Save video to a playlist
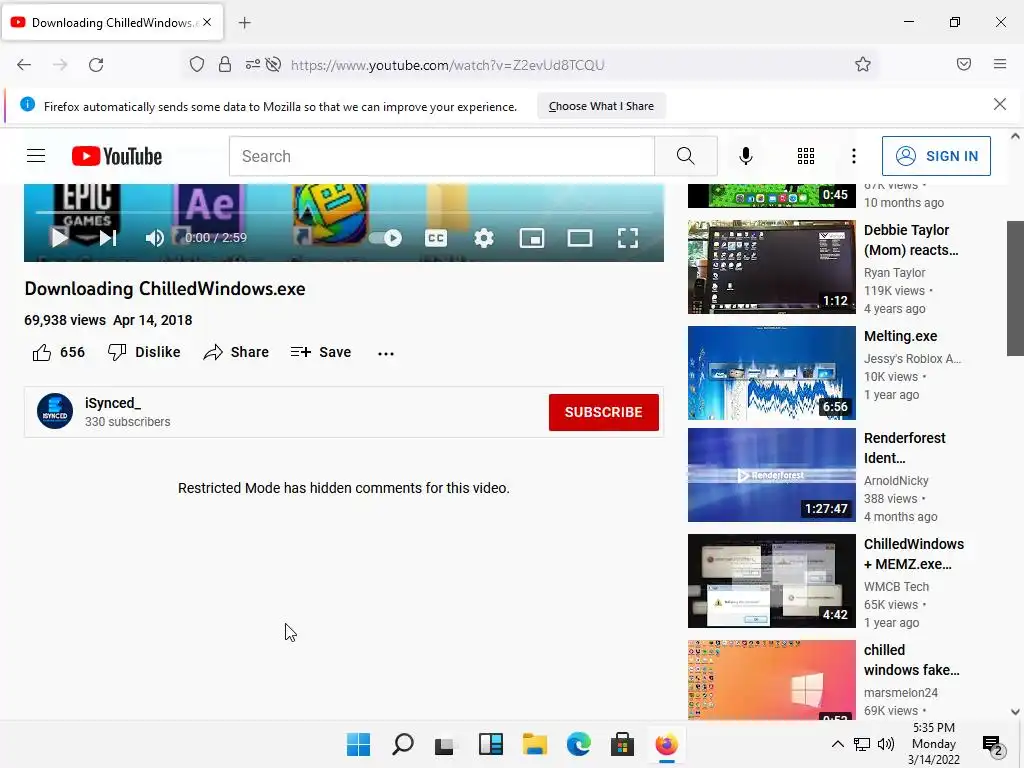The height and width of the screenshot is (768, 1024). [321, 352]
